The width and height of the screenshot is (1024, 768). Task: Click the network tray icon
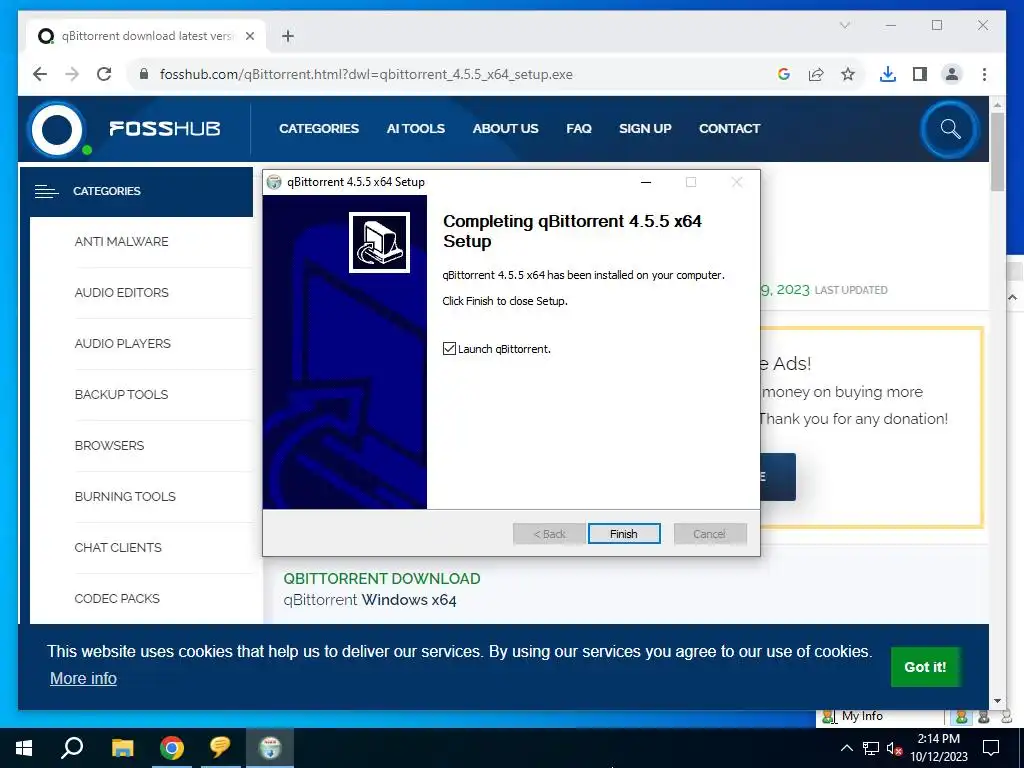click(871, 748)
